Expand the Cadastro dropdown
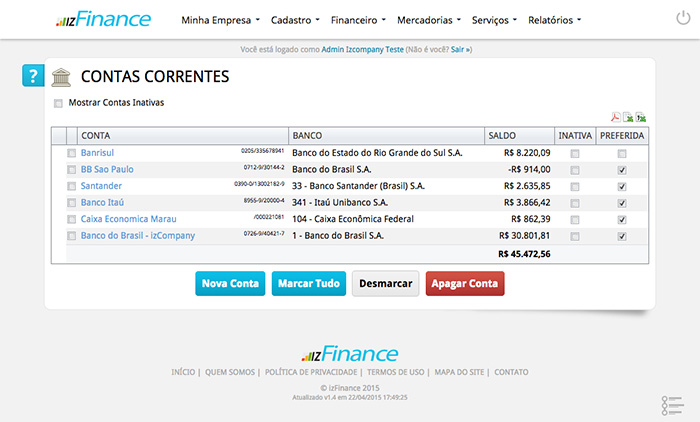700x422 pixels. (x=295, y=20)
